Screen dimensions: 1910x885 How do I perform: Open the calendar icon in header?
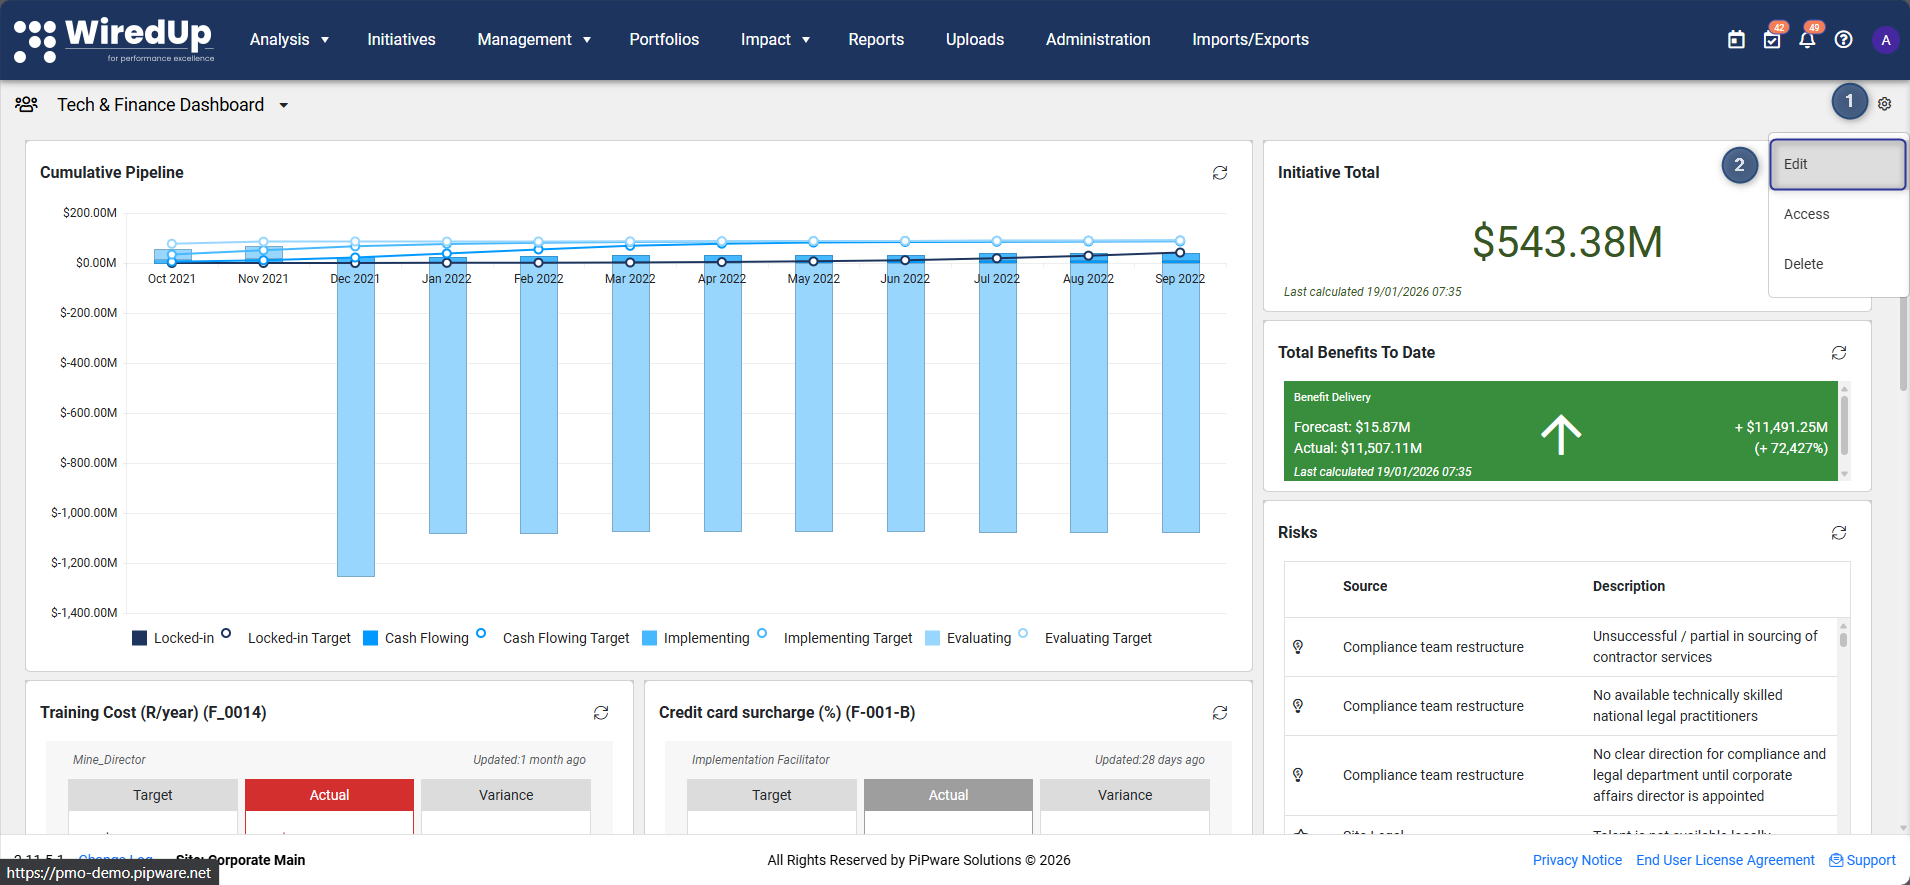click(1736, 40)
